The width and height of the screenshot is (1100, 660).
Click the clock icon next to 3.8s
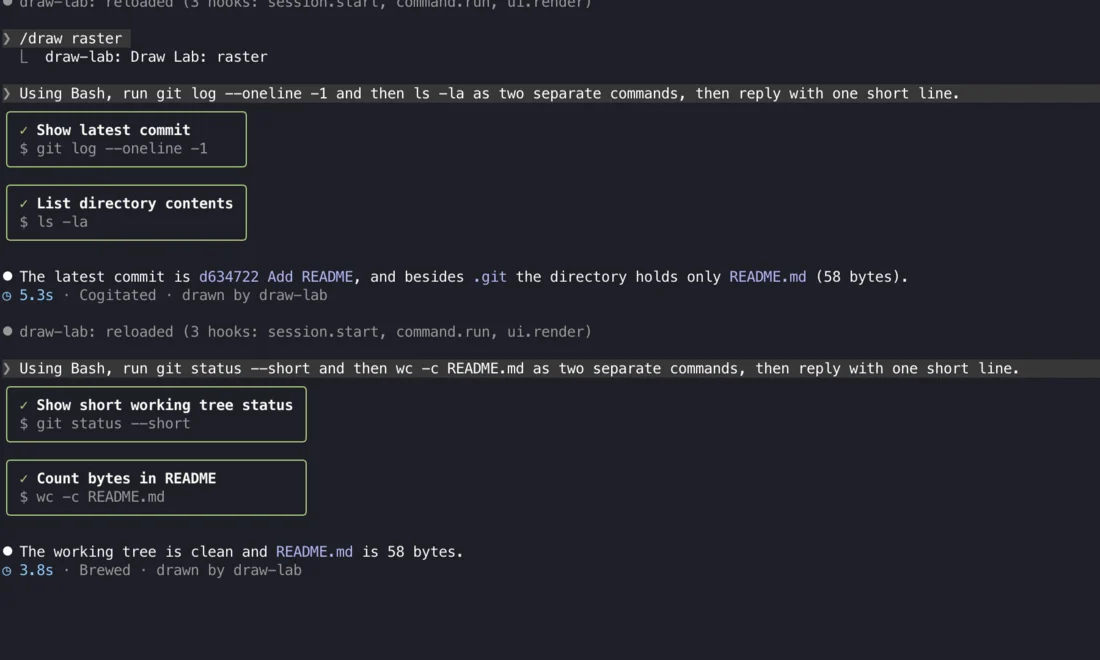pos(7,571)
